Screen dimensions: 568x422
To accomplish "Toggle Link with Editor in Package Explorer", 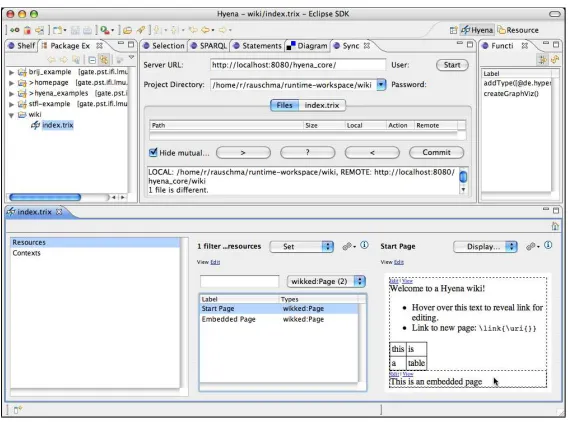I will (x=104, y=59).
